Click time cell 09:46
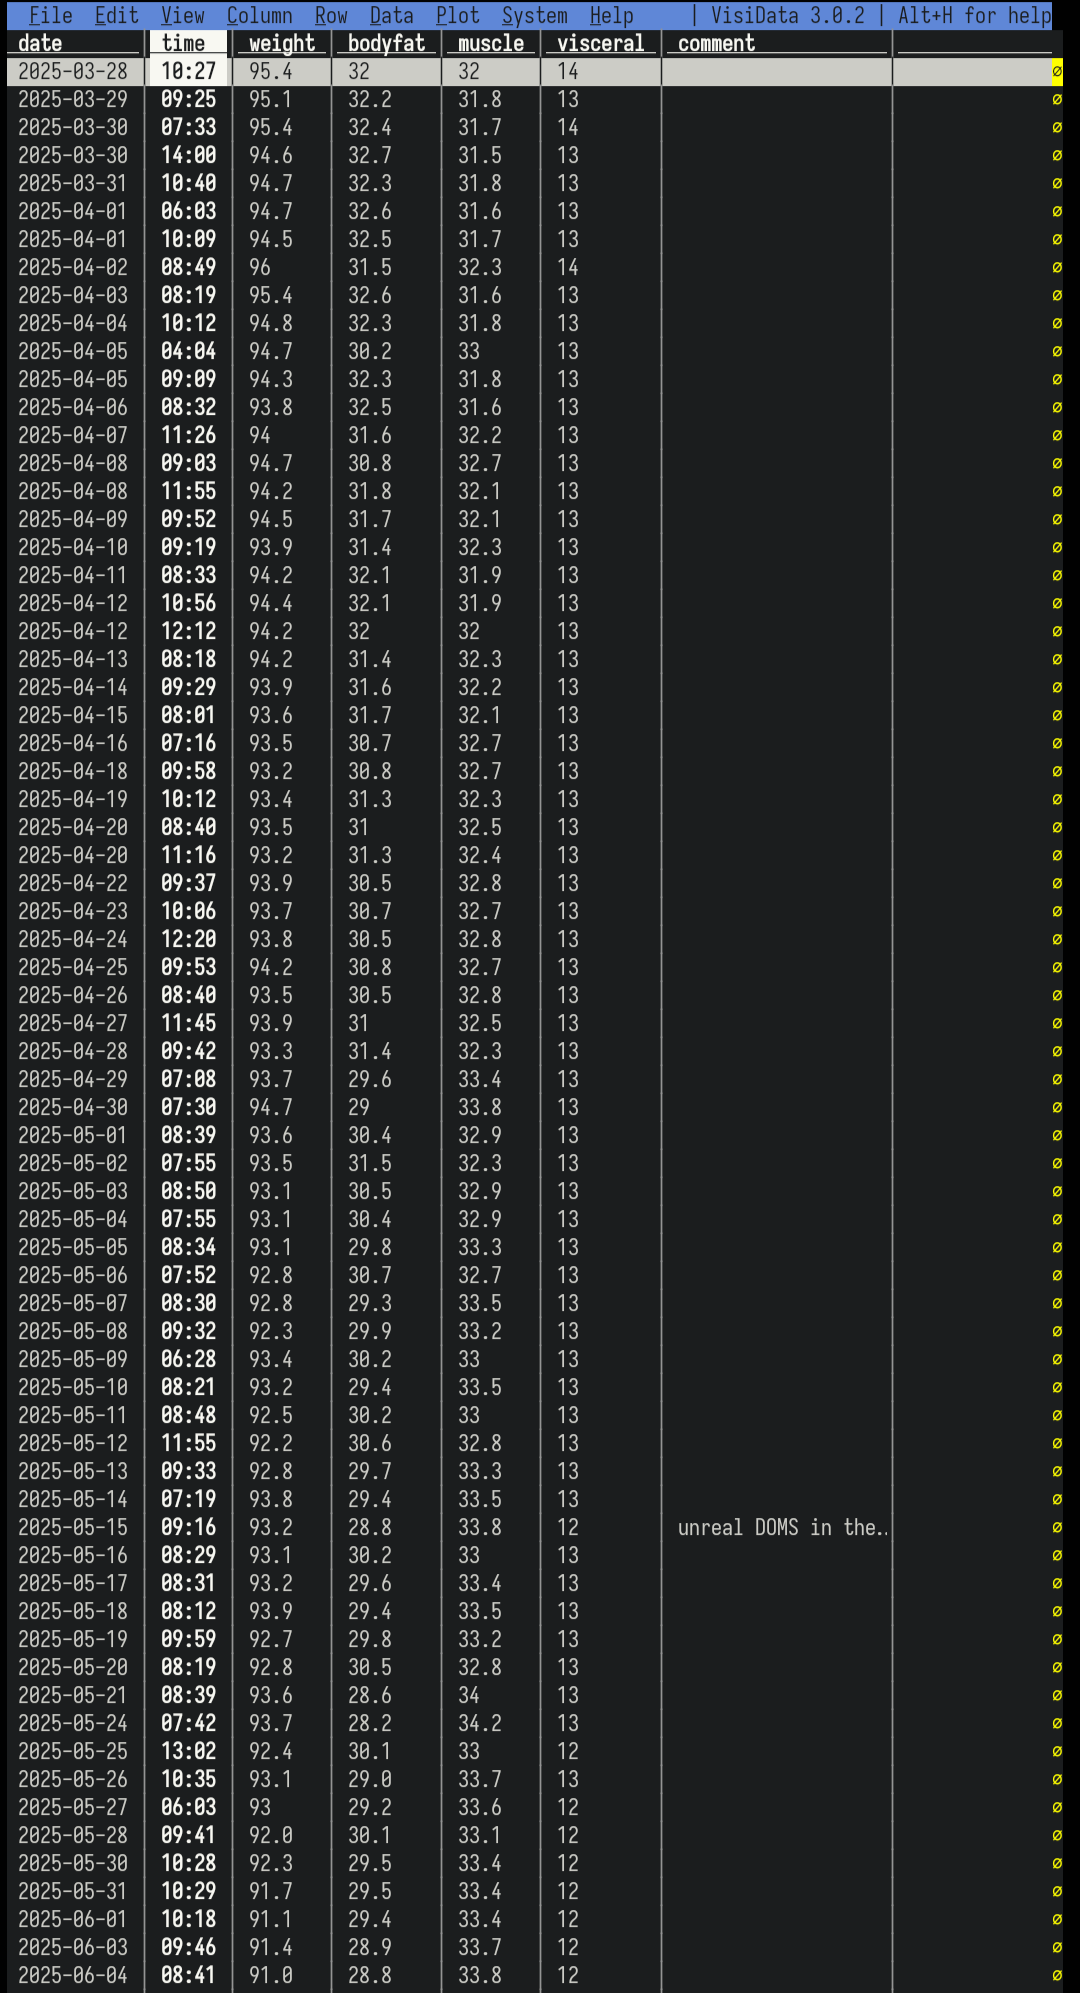Viewport: 1080px width, 1993px height. point(188,1947)
